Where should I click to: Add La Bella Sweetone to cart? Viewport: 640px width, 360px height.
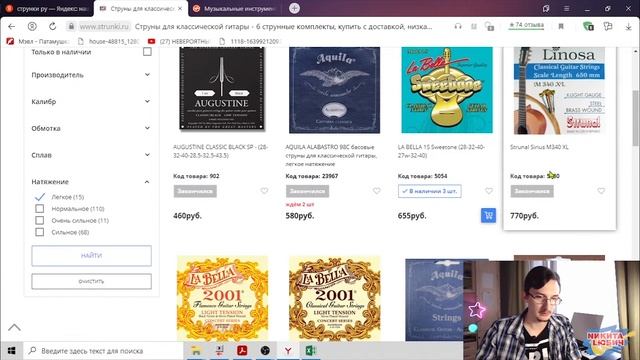point(488,215)
